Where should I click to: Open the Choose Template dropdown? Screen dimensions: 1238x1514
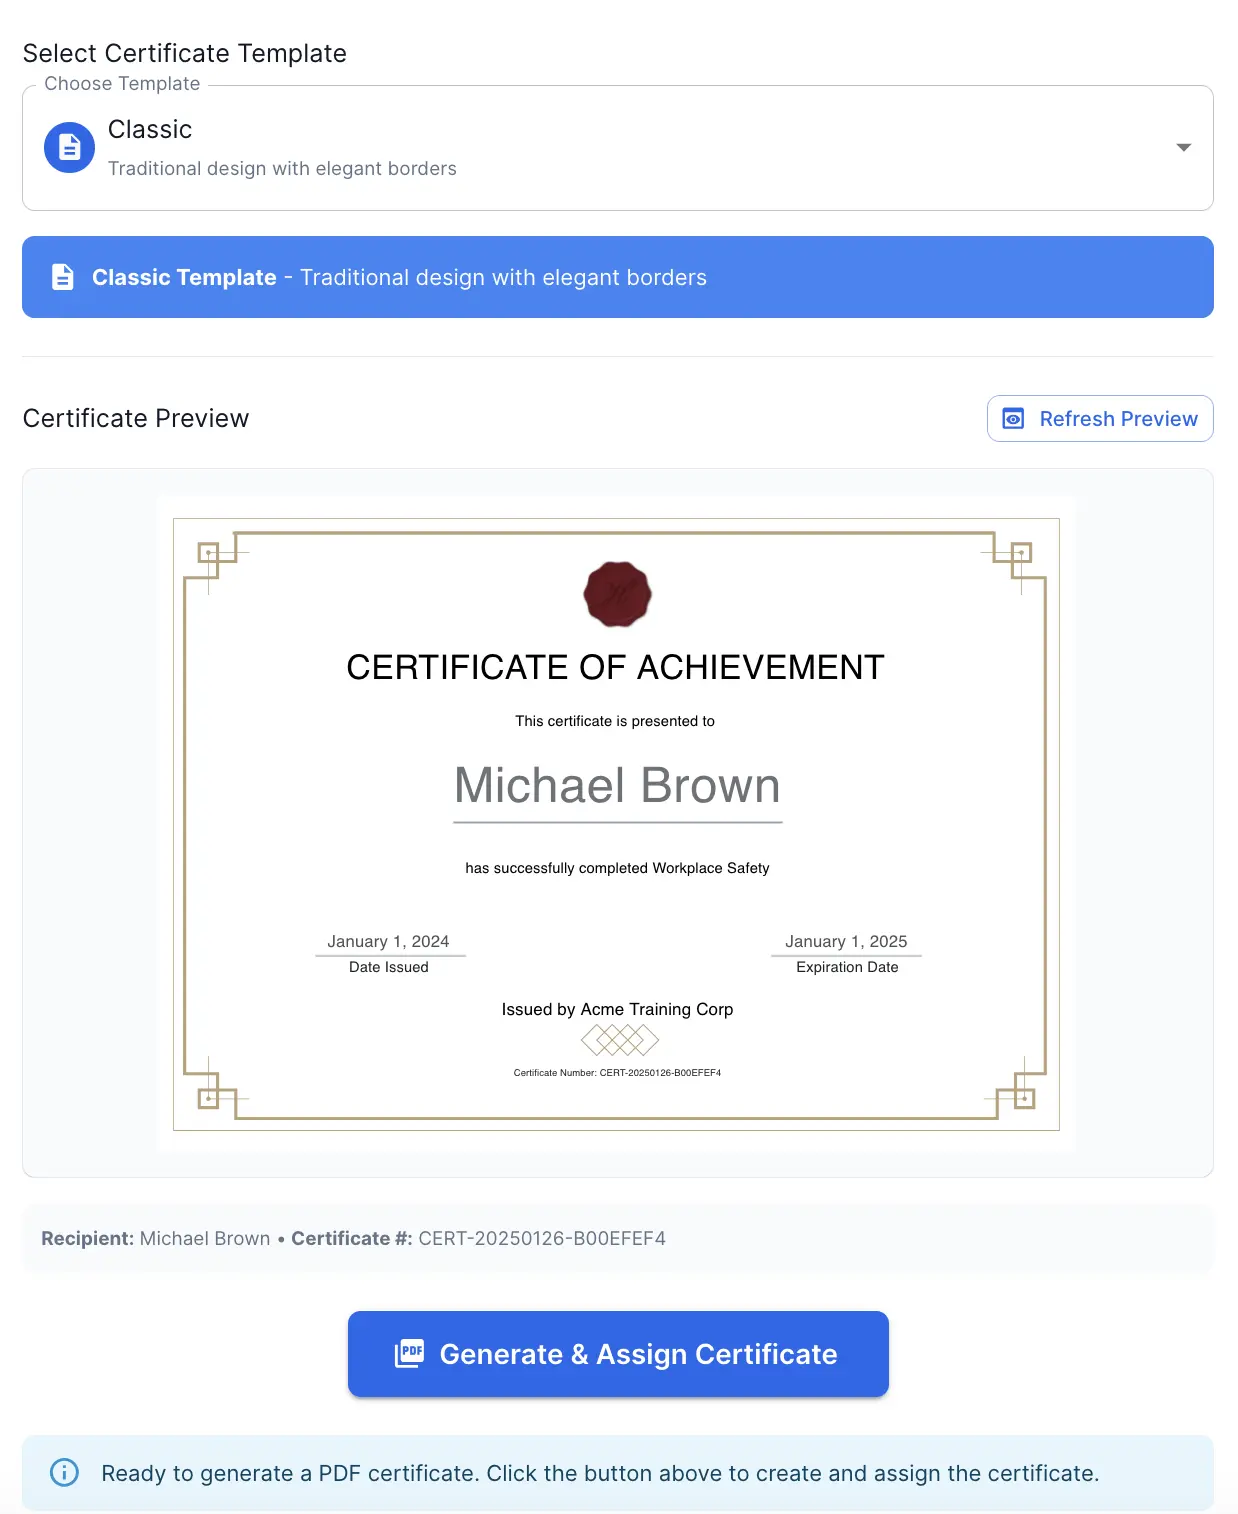618,147
